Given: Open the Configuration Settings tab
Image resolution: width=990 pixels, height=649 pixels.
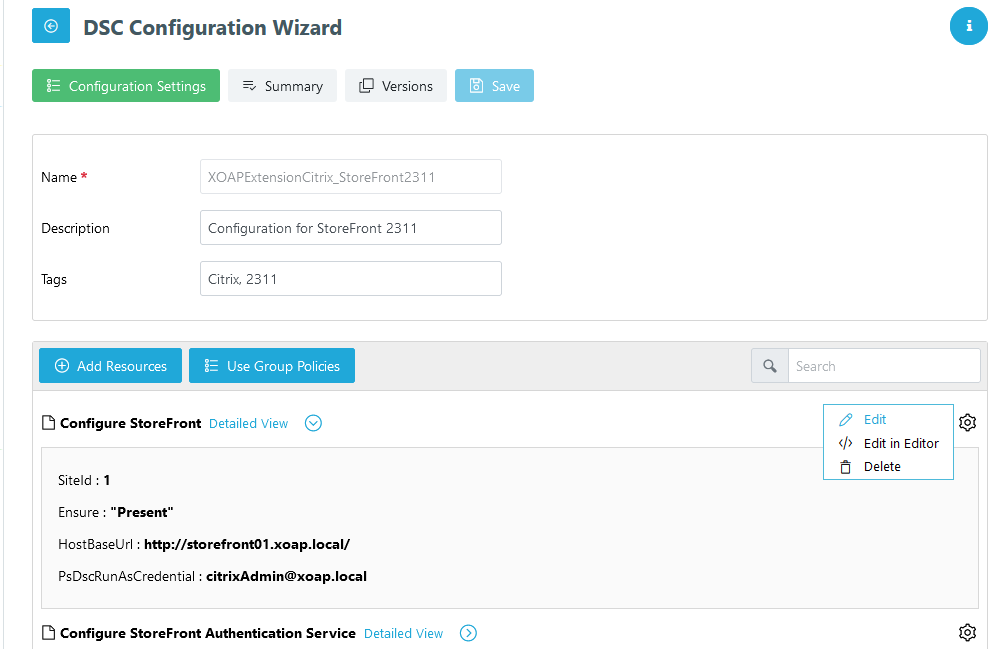Looking at the screenshot, I should click(126, 86).
